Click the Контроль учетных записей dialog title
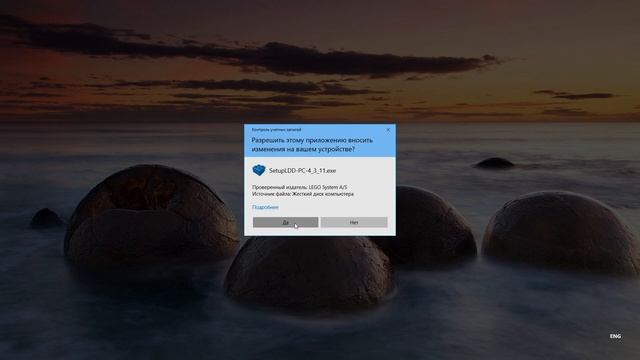 [x=276, y=129]
